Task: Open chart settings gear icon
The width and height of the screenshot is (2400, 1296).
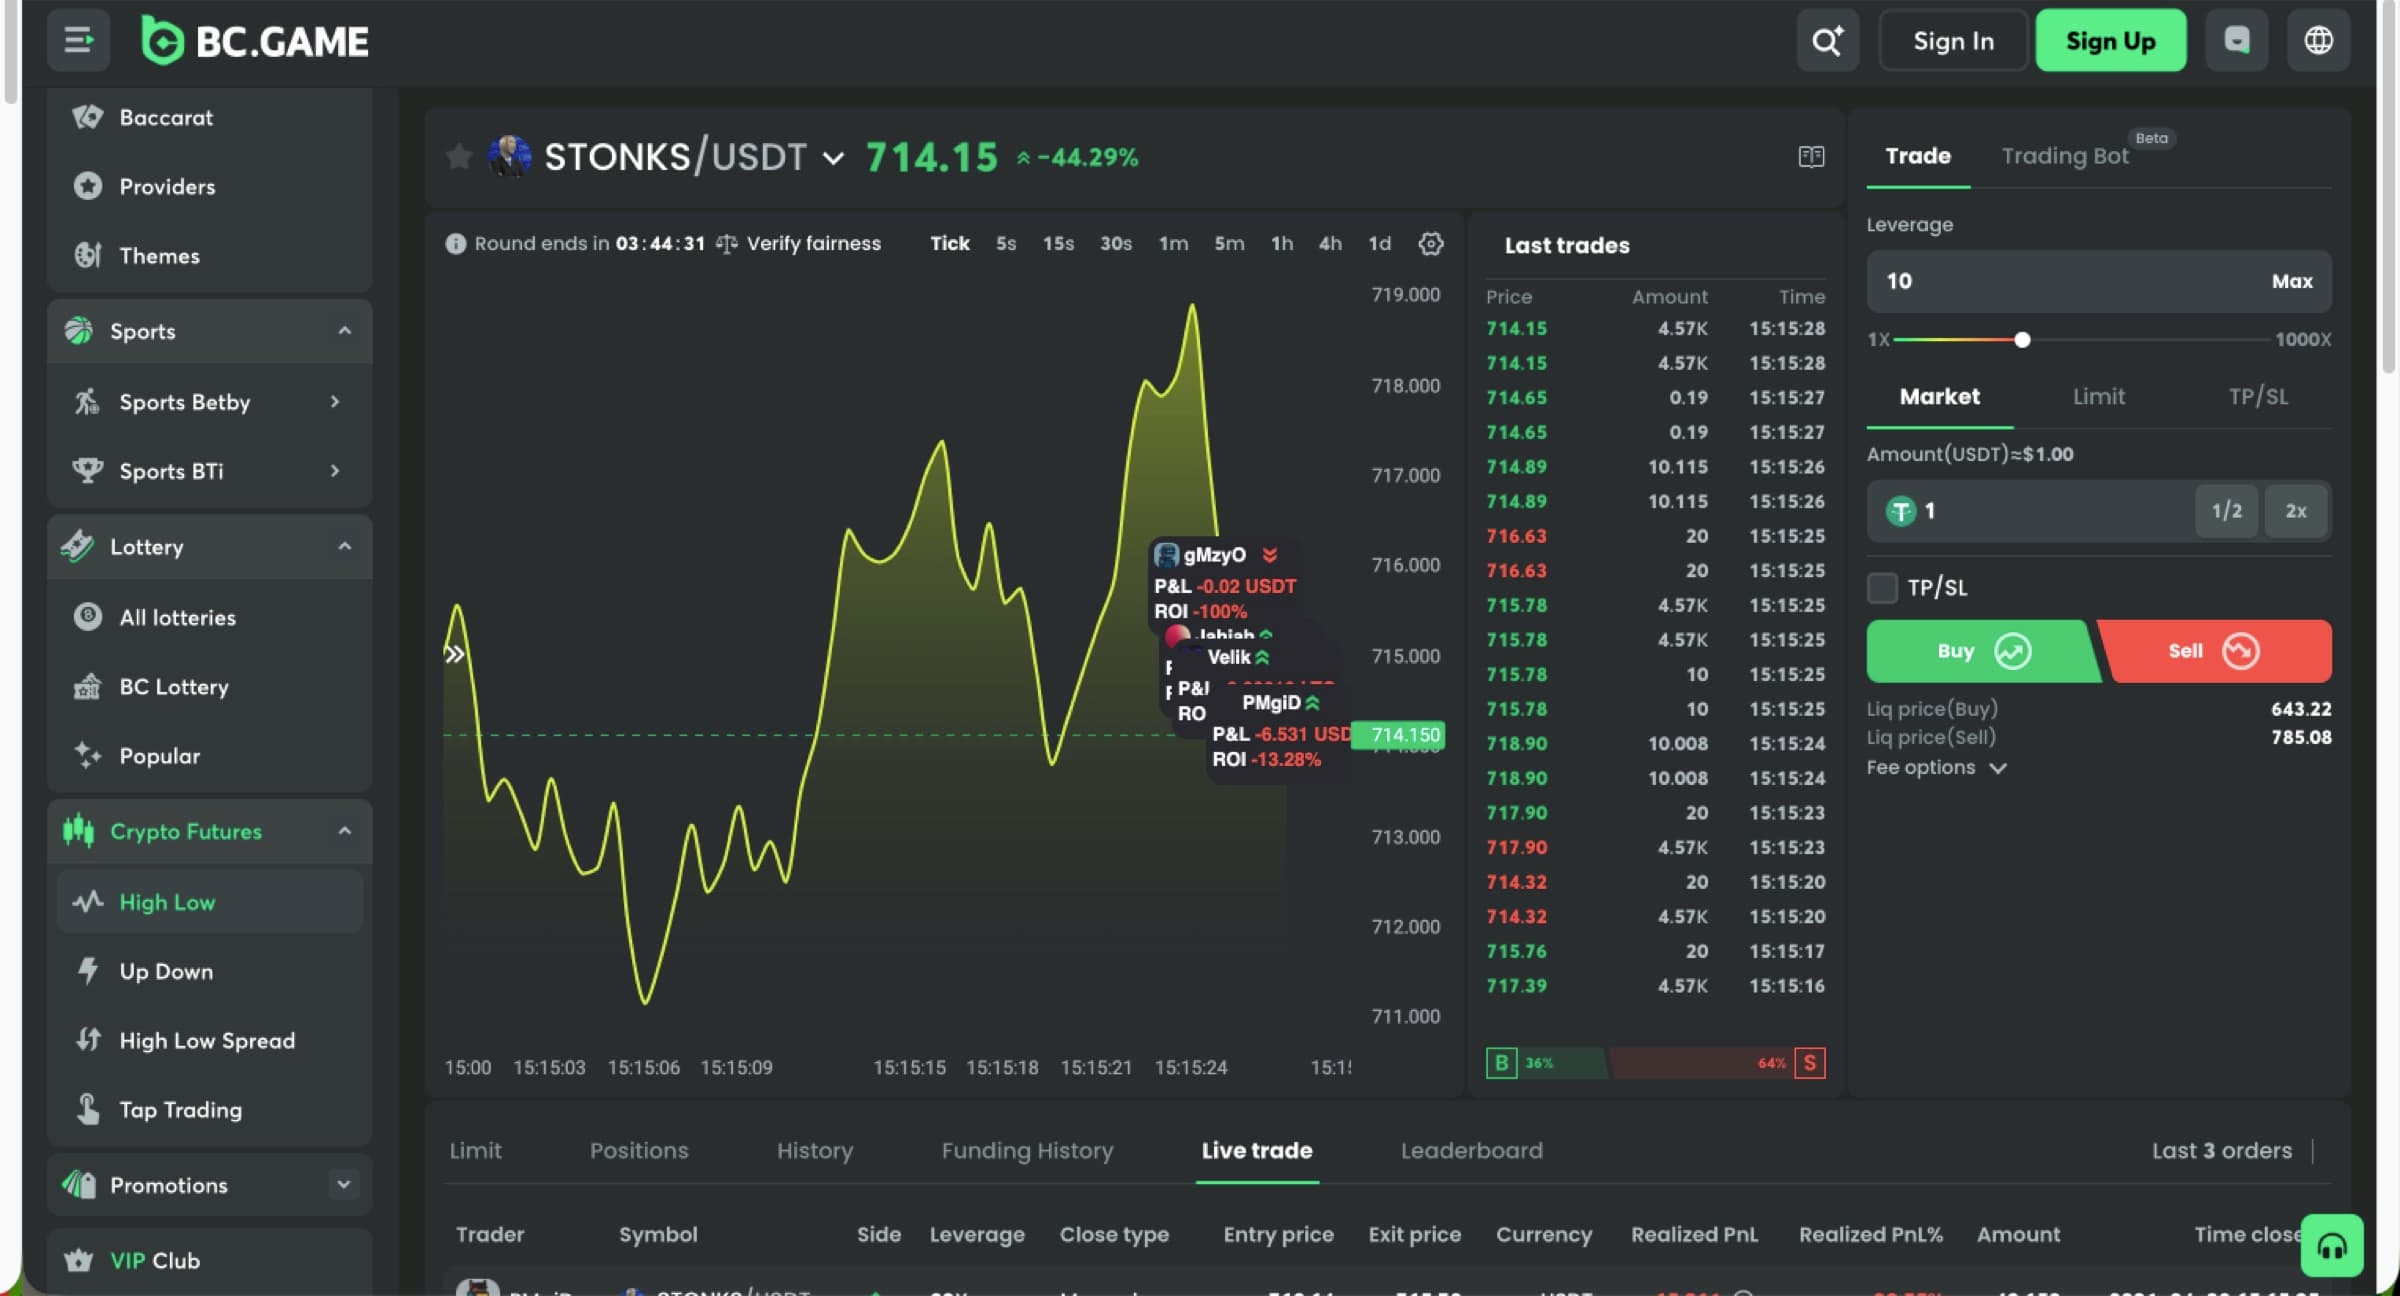Action: pyautogui.click(x=1431, y=243)
